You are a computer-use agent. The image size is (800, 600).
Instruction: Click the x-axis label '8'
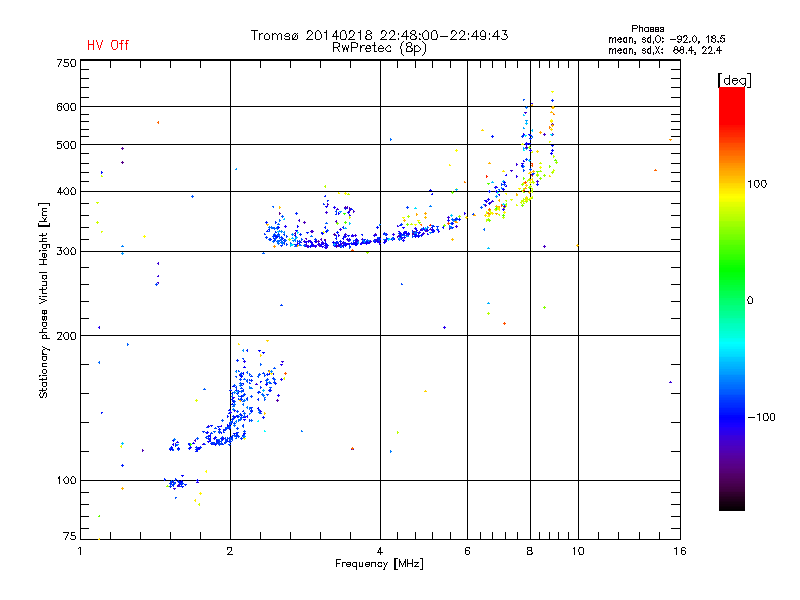click(x=530, y=551)
